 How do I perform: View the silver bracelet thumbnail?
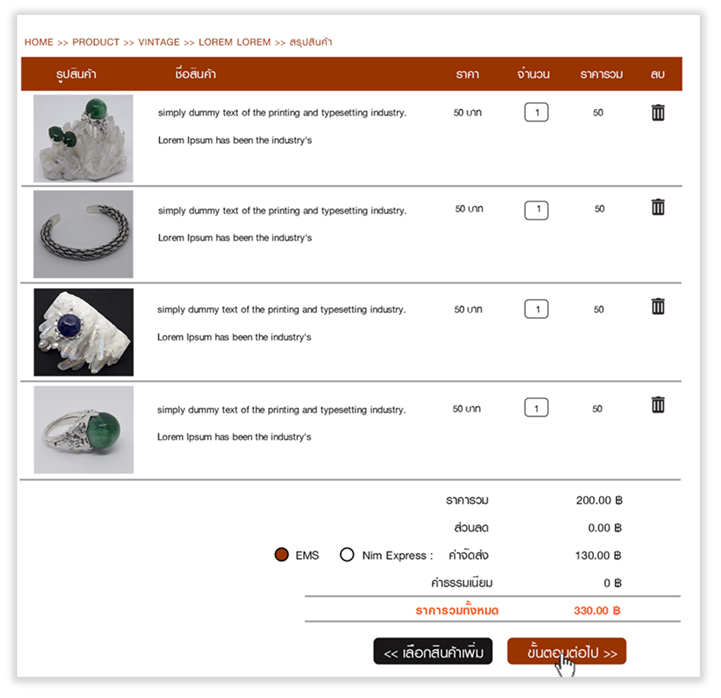83,234
